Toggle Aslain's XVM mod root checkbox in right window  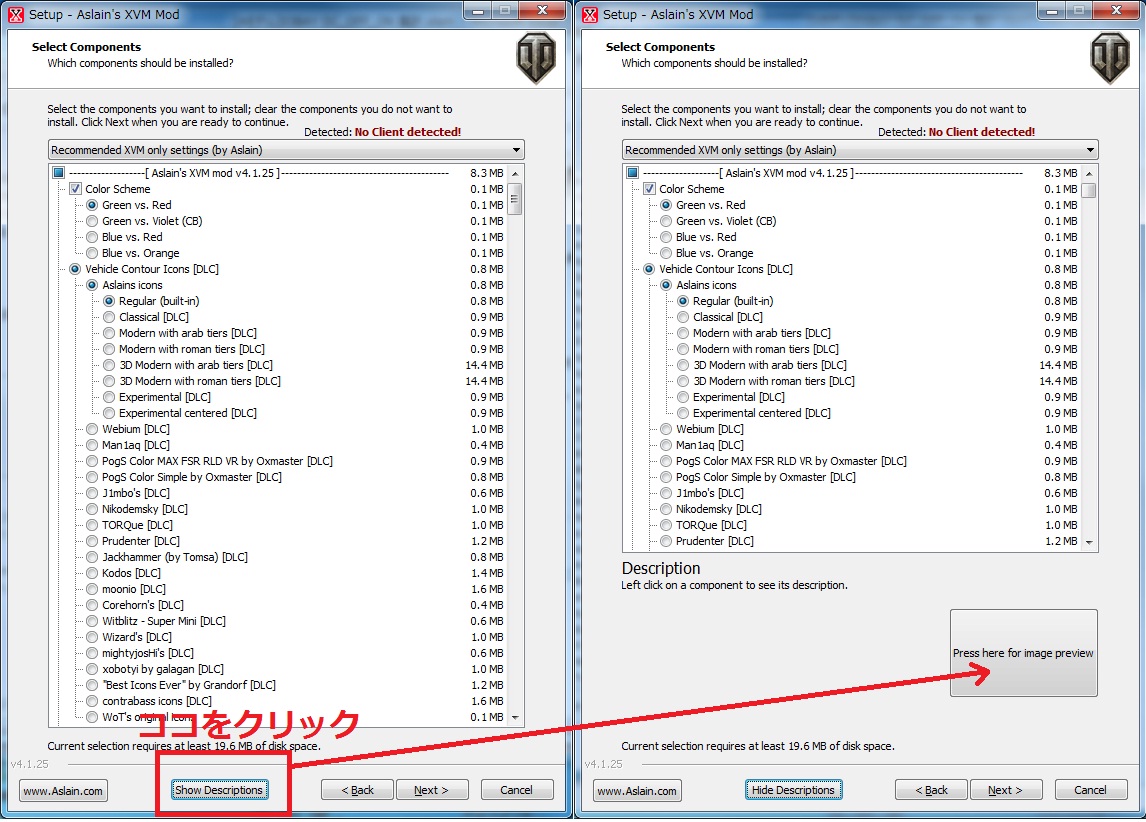pyautogui.click(x=632, y=172)
